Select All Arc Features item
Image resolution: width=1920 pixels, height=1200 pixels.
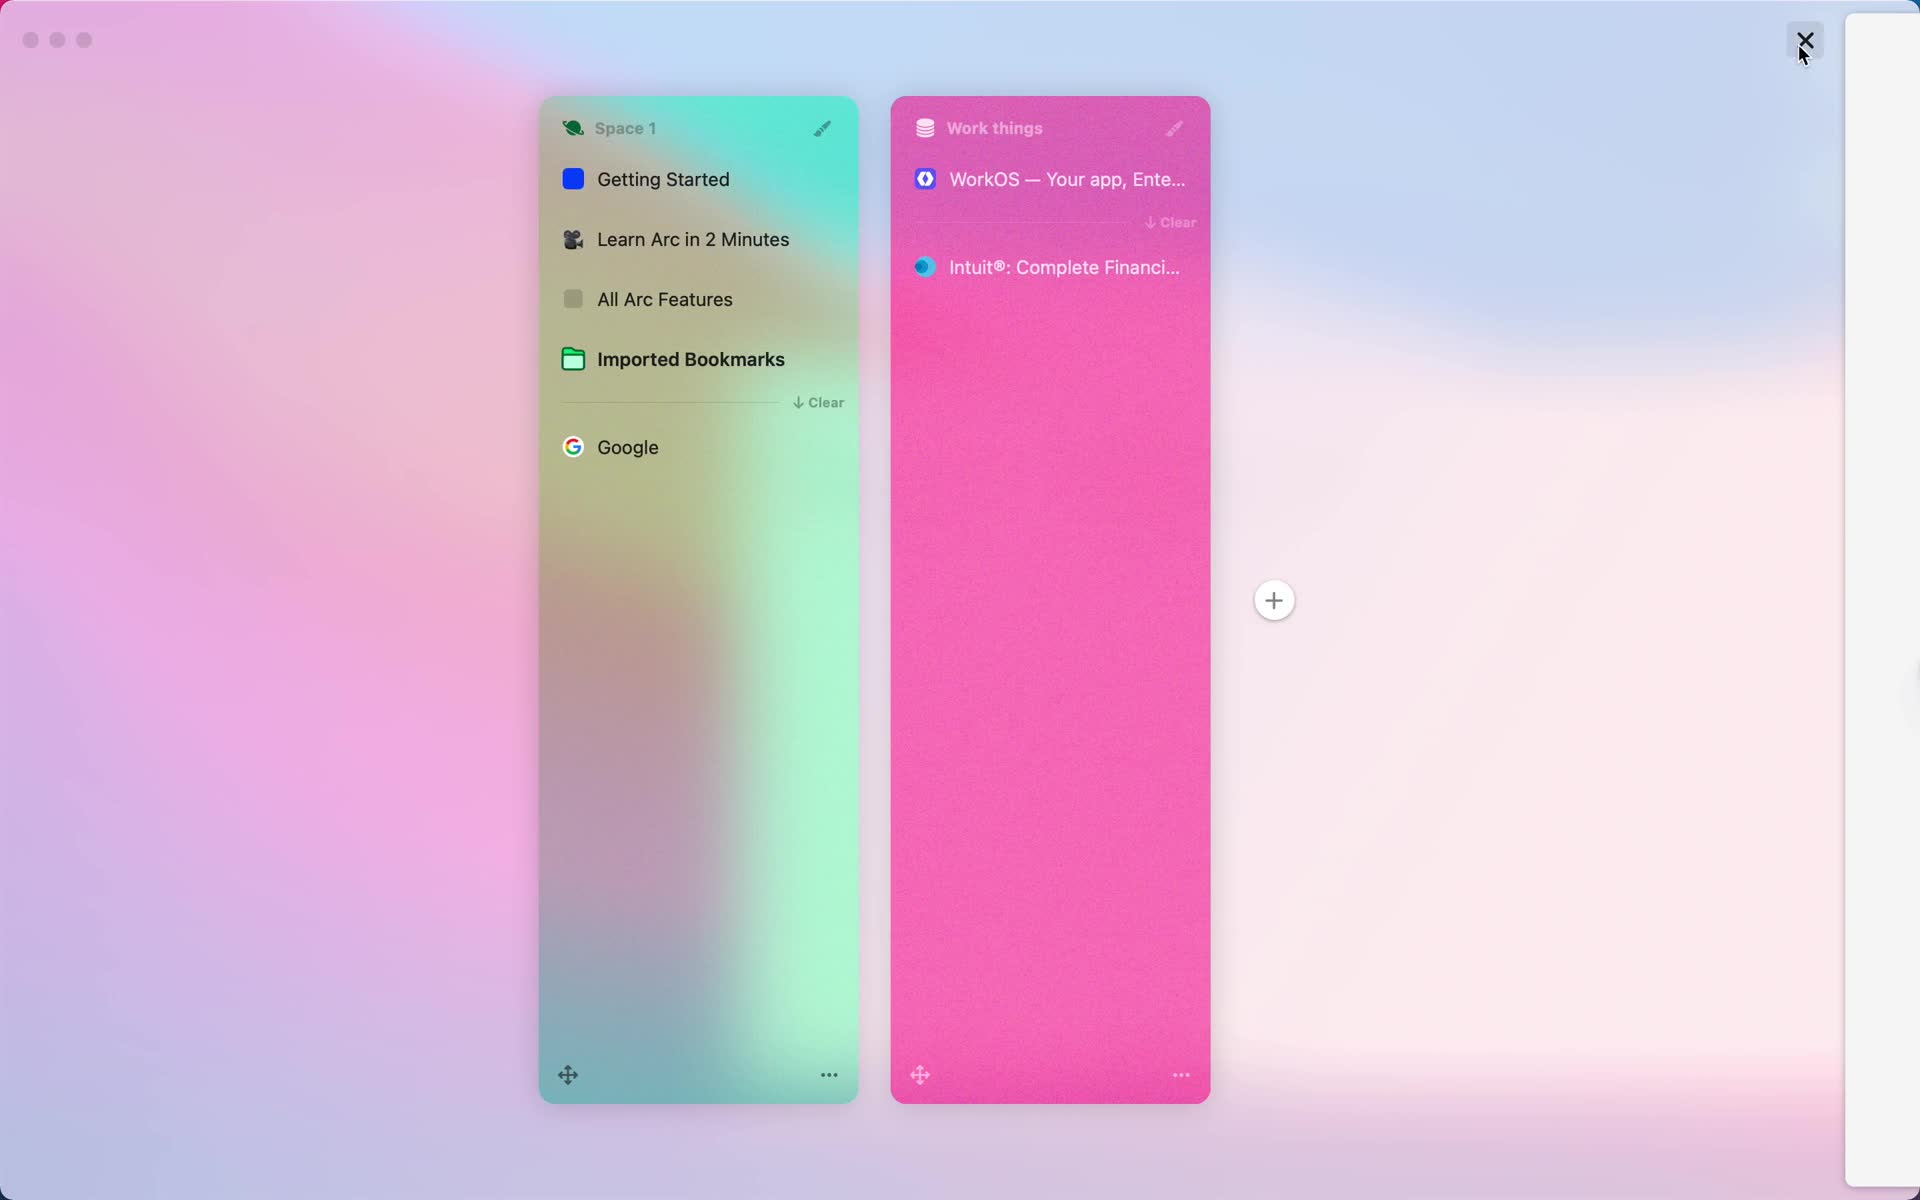(x=666, y=299)
